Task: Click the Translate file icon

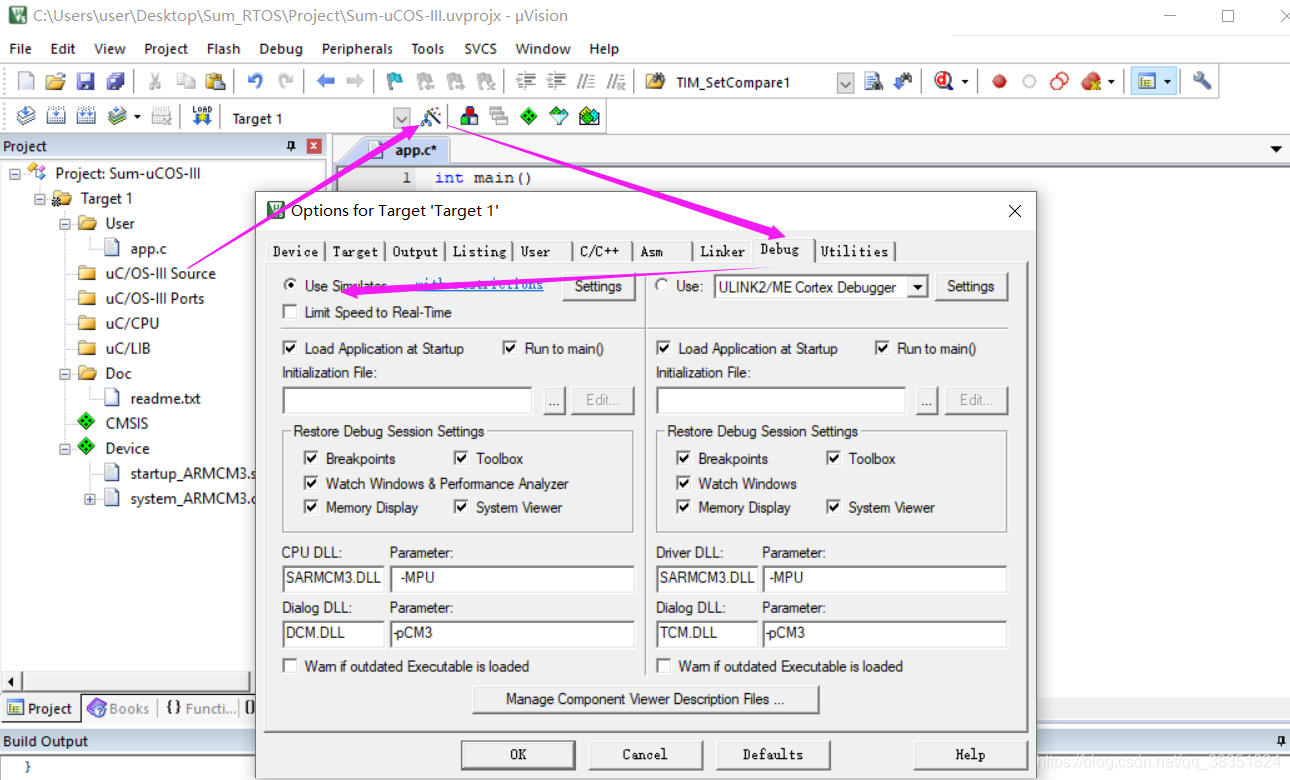Action: [x=26, y=117]
